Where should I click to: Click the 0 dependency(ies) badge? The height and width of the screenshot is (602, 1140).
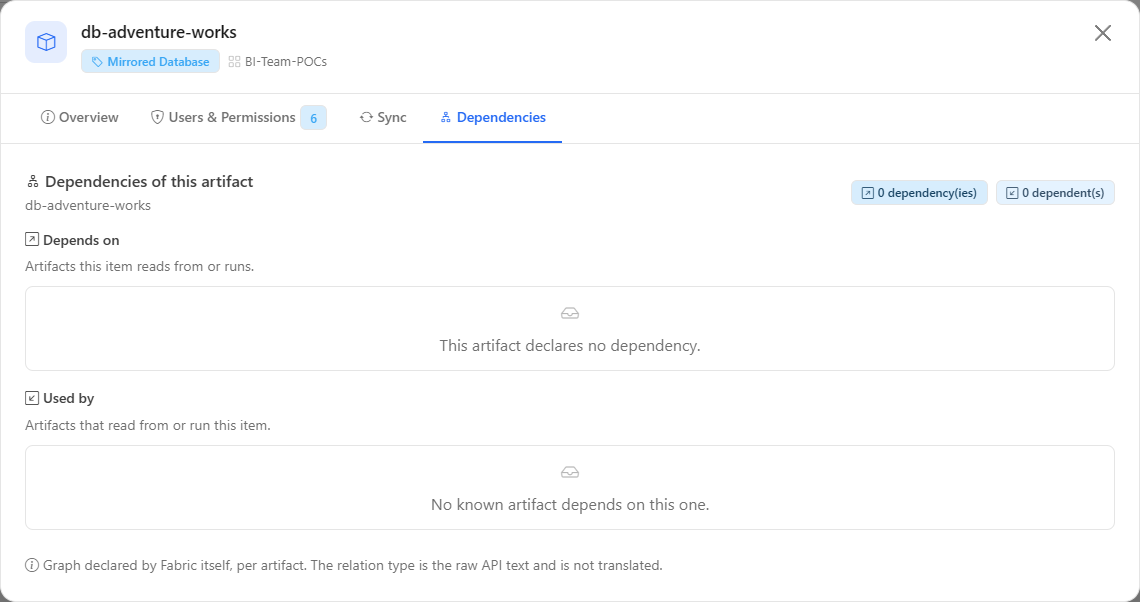tap(919, 193)
